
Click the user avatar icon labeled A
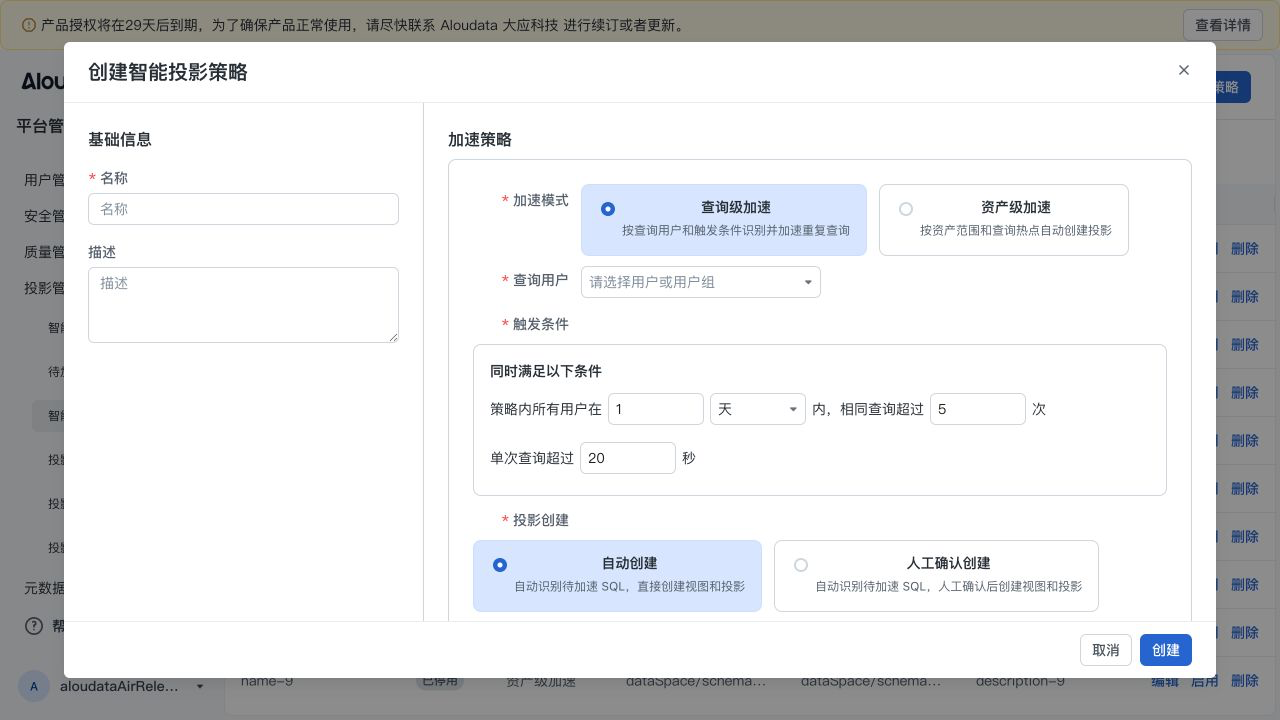click(34, 686)
